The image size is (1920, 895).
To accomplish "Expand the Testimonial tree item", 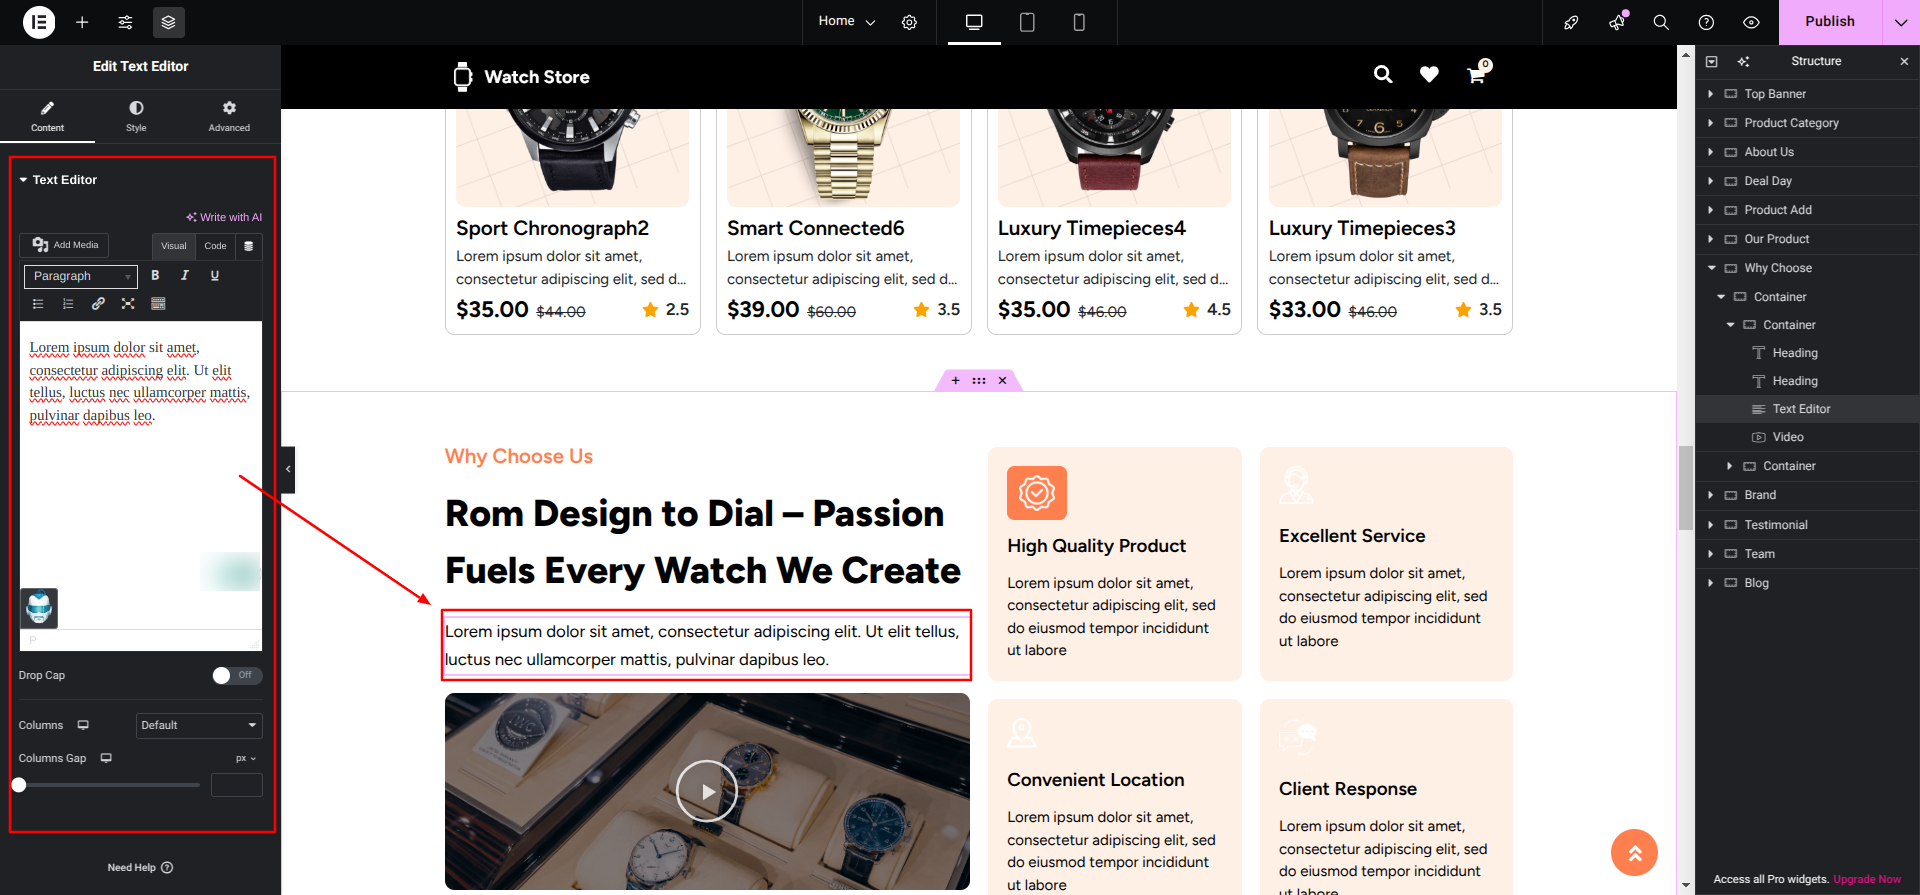I will [1711, 525].
